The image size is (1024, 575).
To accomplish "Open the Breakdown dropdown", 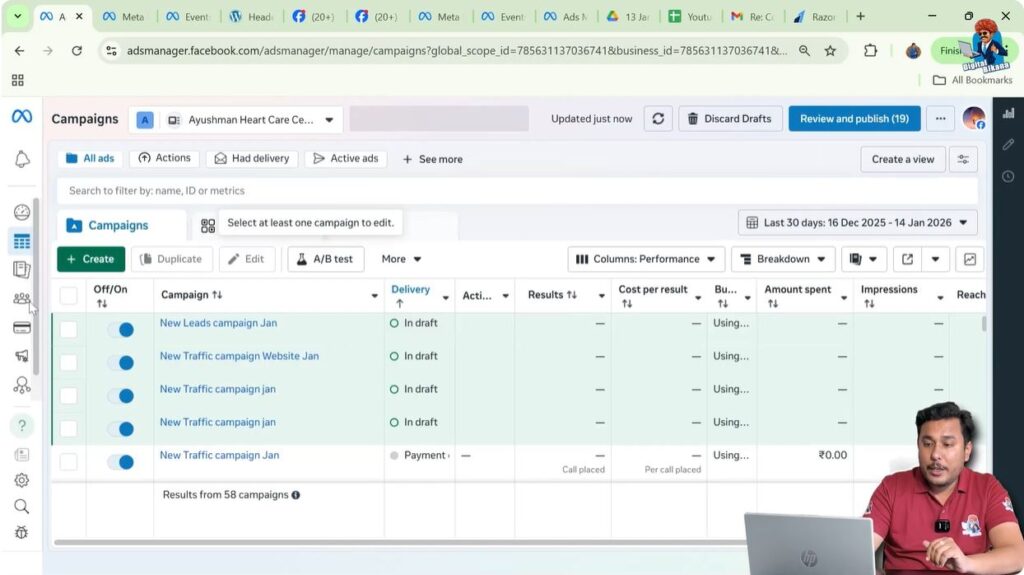I will pos(782,259).
